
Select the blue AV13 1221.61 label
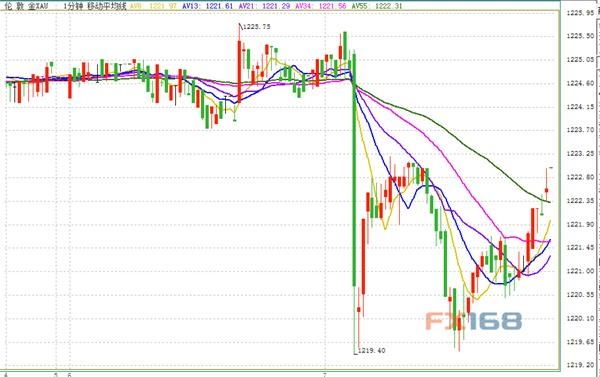click(207, 6)
